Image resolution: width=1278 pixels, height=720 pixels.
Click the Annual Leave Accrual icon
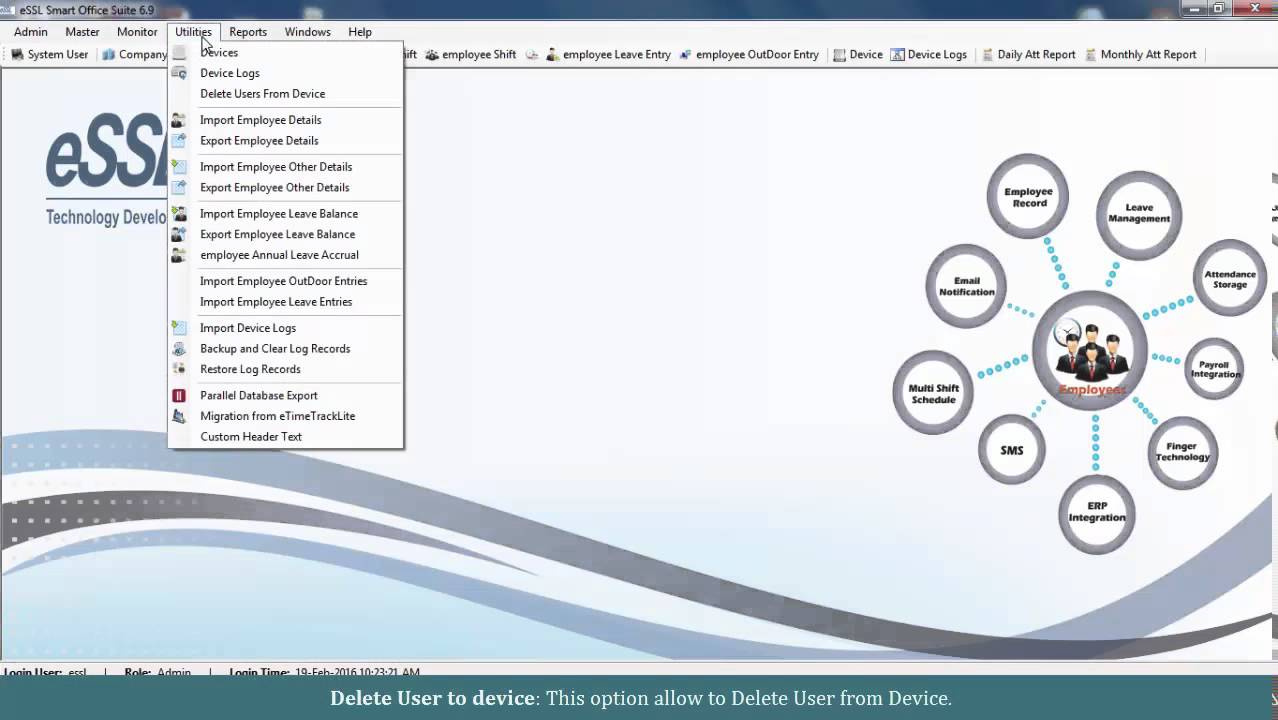tap(179, 255)
